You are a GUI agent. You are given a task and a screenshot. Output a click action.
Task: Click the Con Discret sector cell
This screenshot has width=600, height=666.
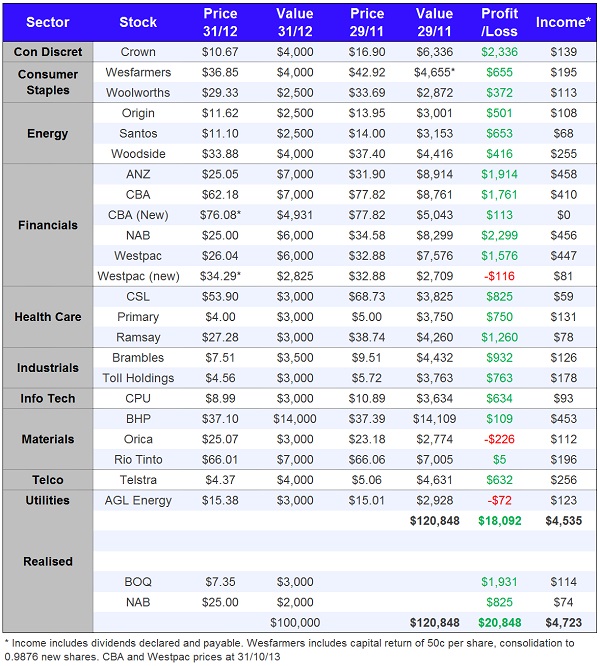[48, 51]
